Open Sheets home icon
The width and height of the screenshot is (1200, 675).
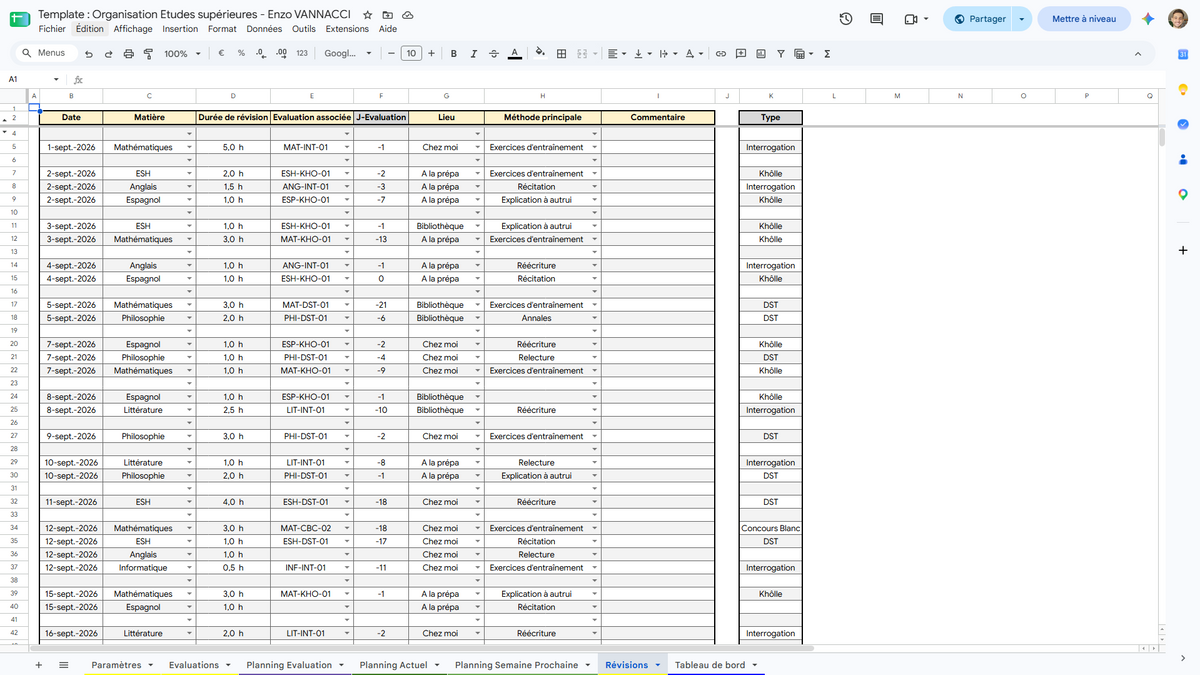tap(19, 20)
